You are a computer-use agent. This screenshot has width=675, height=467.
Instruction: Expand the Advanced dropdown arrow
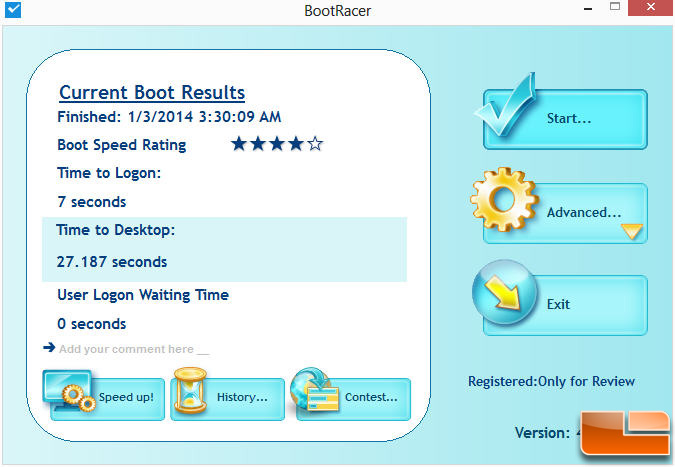(632, 231)
